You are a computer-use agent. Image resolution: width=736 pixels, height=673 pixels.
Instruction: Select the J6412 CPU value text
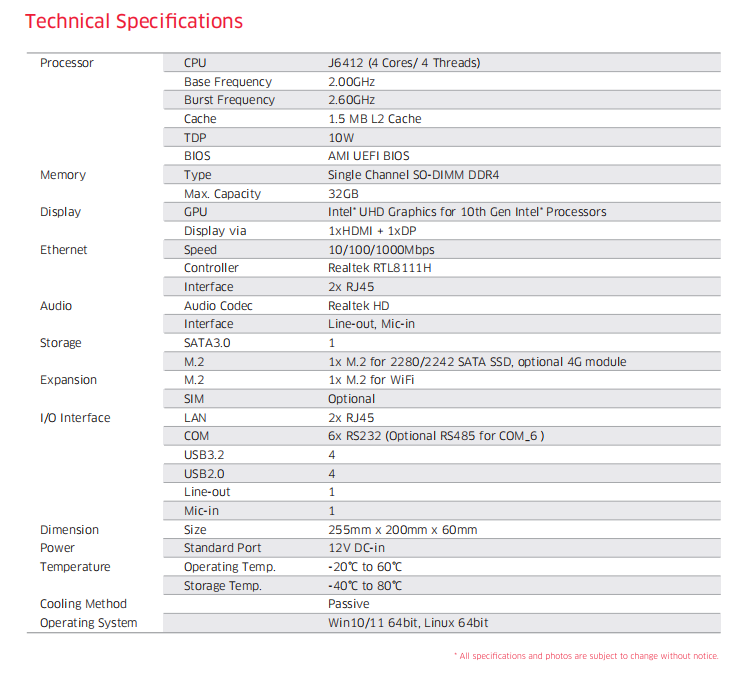[403, 63]
